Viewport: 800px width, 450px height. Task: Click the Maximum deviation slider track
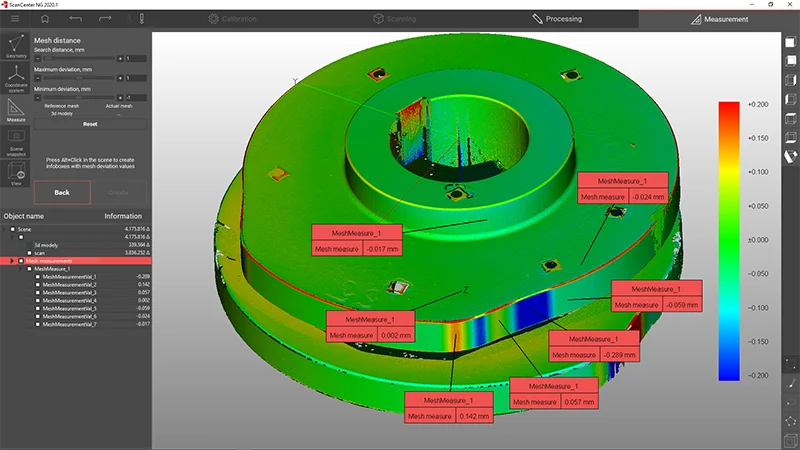[79, 78]
